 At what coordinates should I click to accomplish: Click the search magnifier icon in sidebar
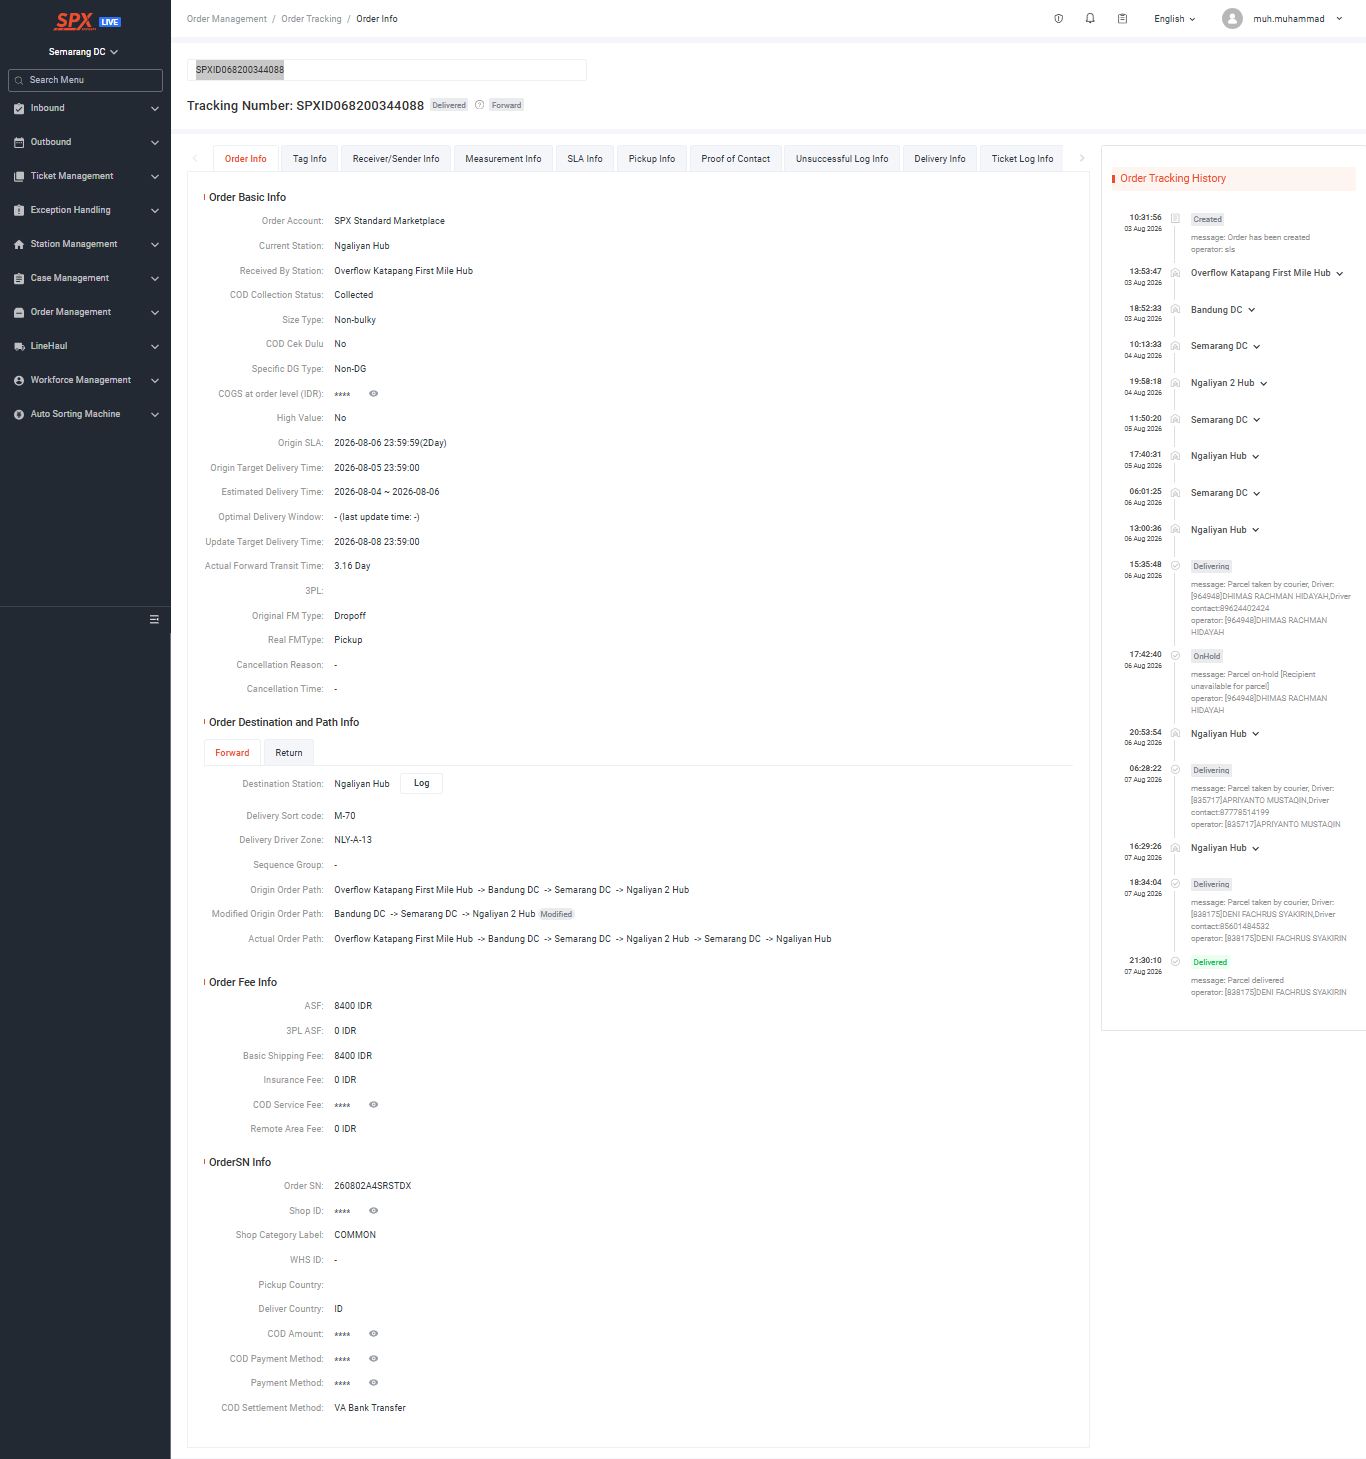click(19, 80)
